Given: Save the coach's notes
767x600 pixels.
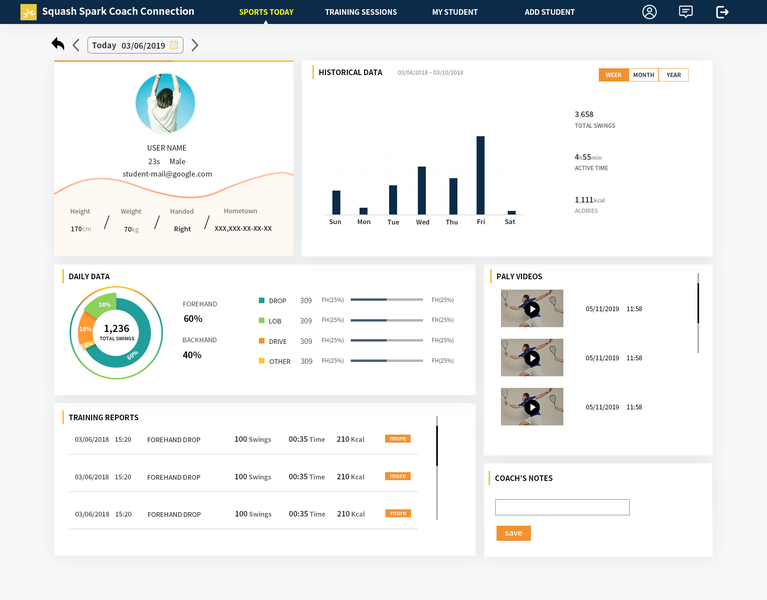Looking at the screenshot, I should click(x=513, y=533).
